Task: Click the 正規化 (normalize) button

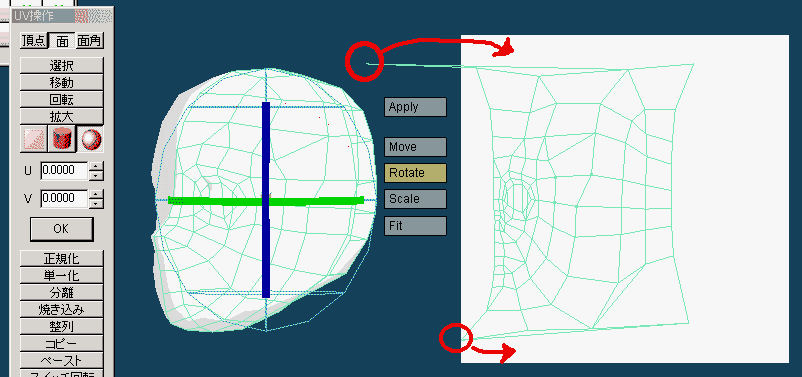Action: 61,258
